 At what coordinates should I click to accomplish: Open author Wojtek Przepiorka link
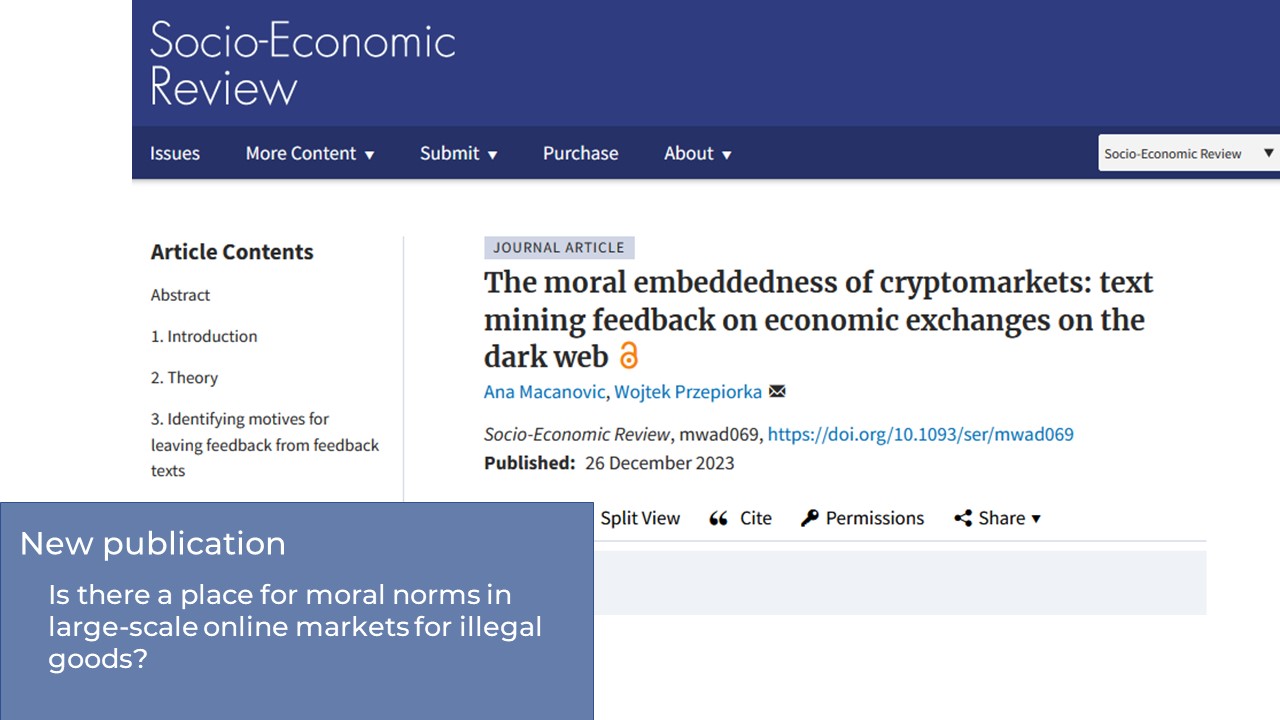click(x=688, y=392)
